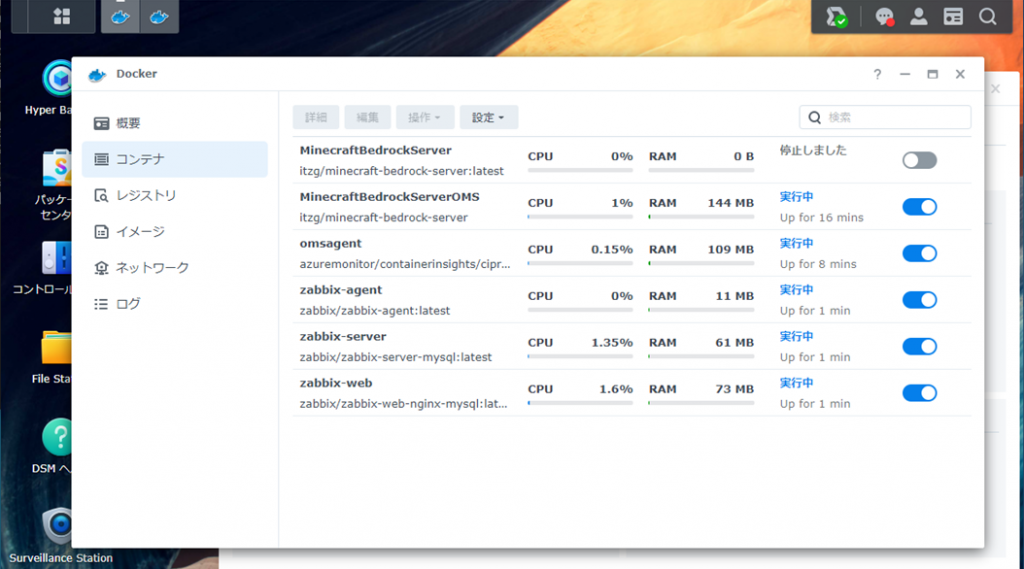This screenshot has height=569, width=1024.
Task: Minimize the Docker window
Action: 904,74
